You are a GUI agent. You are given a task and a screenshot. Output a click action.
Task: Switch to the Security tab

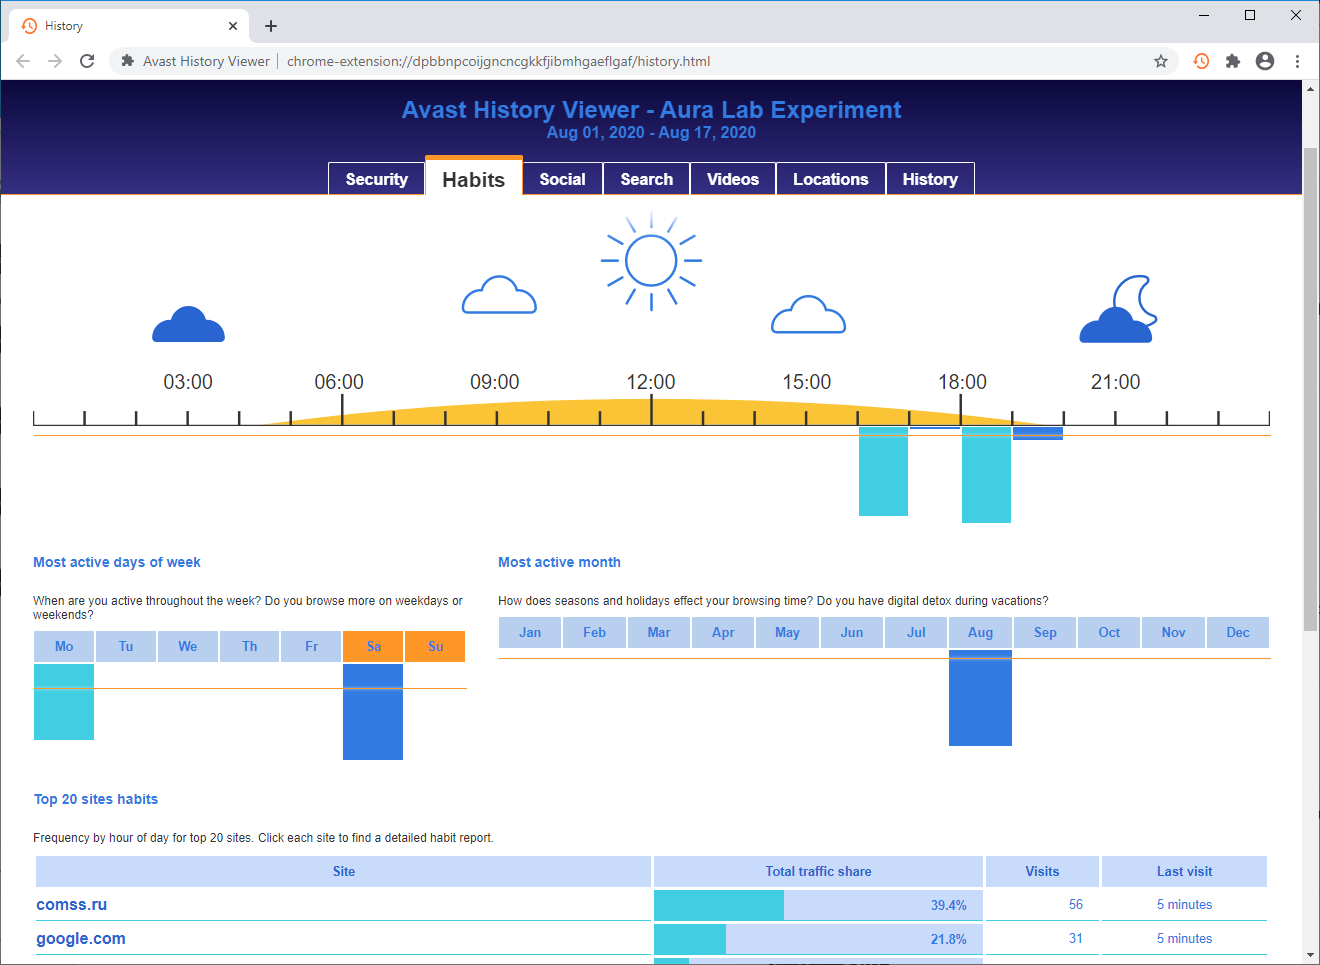tap(377, 179)
